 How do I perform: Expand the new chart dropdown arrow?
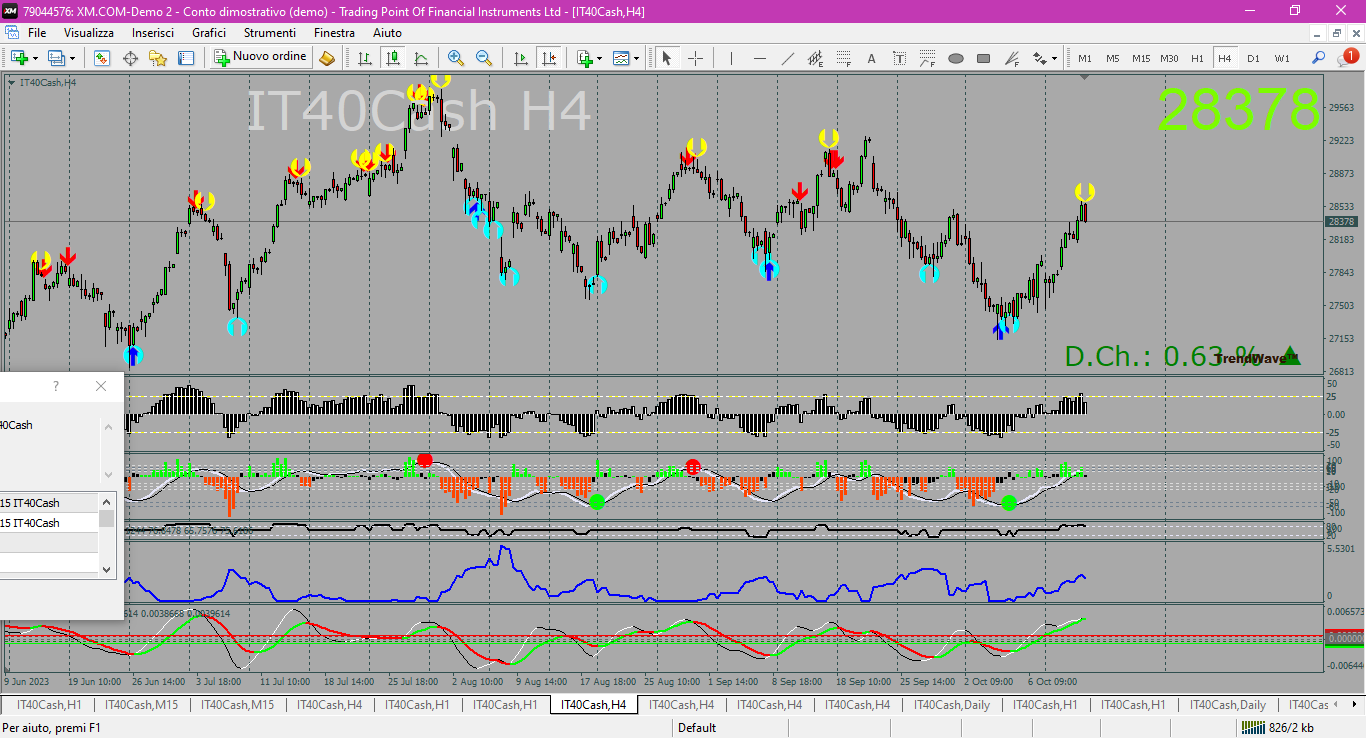click(x=36, y=58)
